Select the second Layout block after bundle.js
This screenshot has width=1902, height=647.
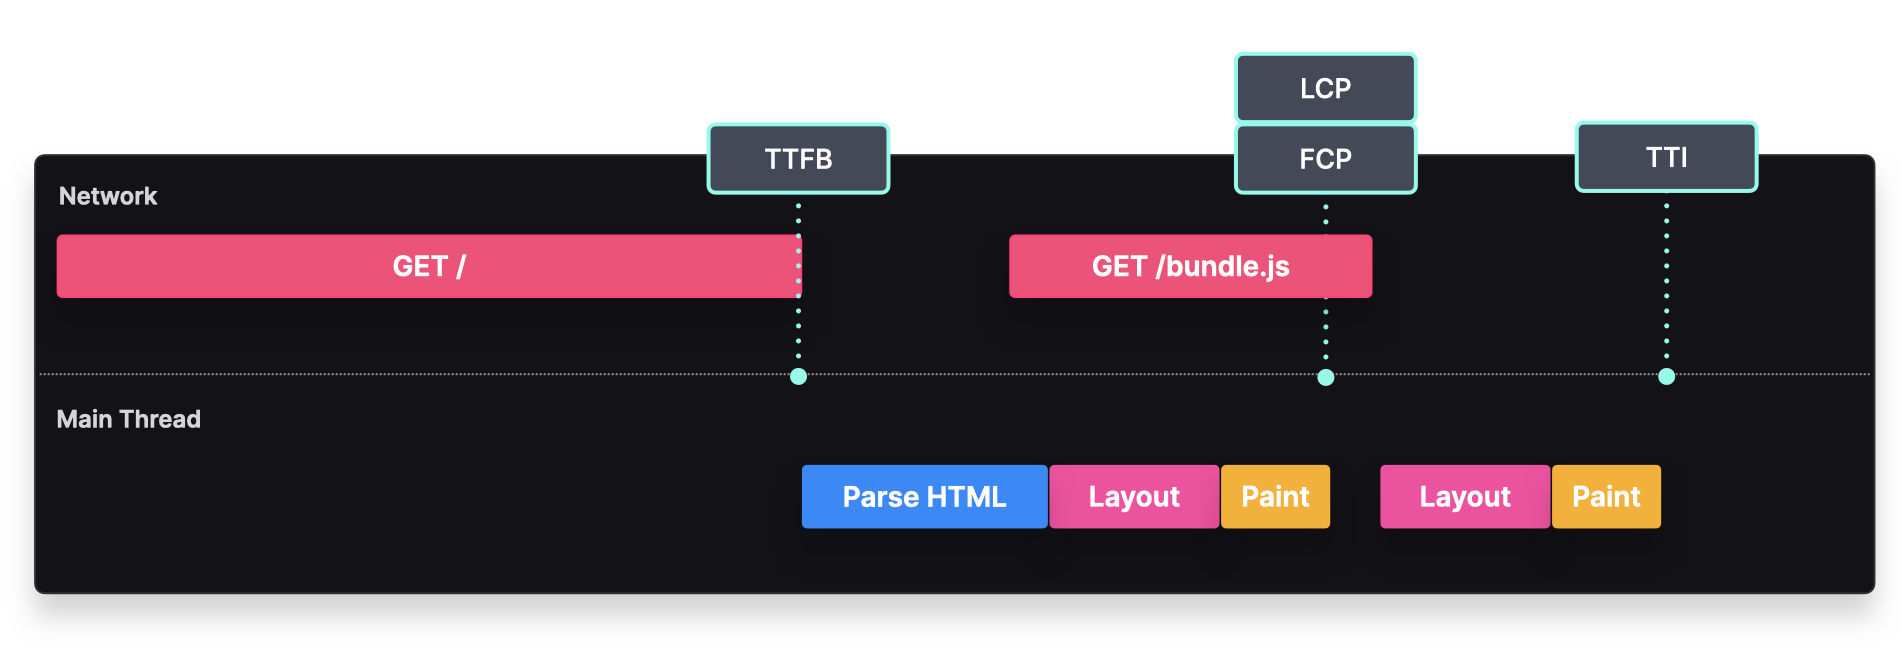pos(1465,496)
